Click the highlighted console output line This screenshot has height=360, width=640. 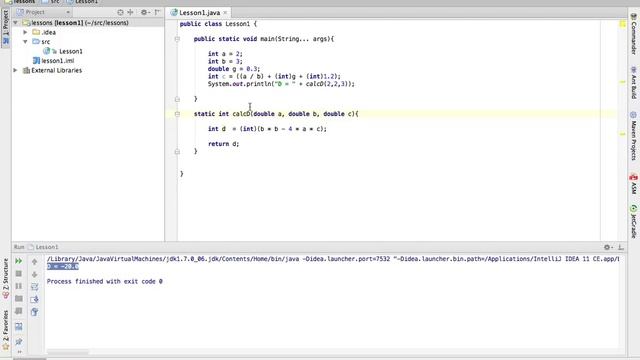(63, 267)
